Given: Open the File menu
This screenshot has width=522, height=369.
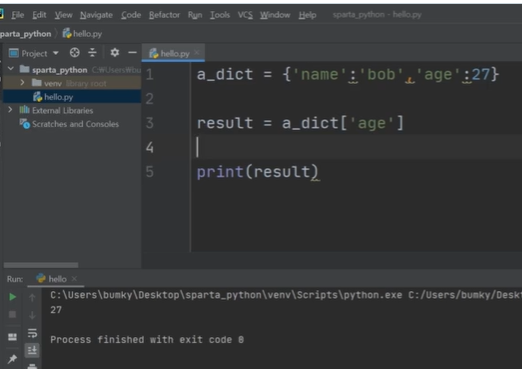Looking at the screenshot, I should pyautogui.click(x=18, y=15).
